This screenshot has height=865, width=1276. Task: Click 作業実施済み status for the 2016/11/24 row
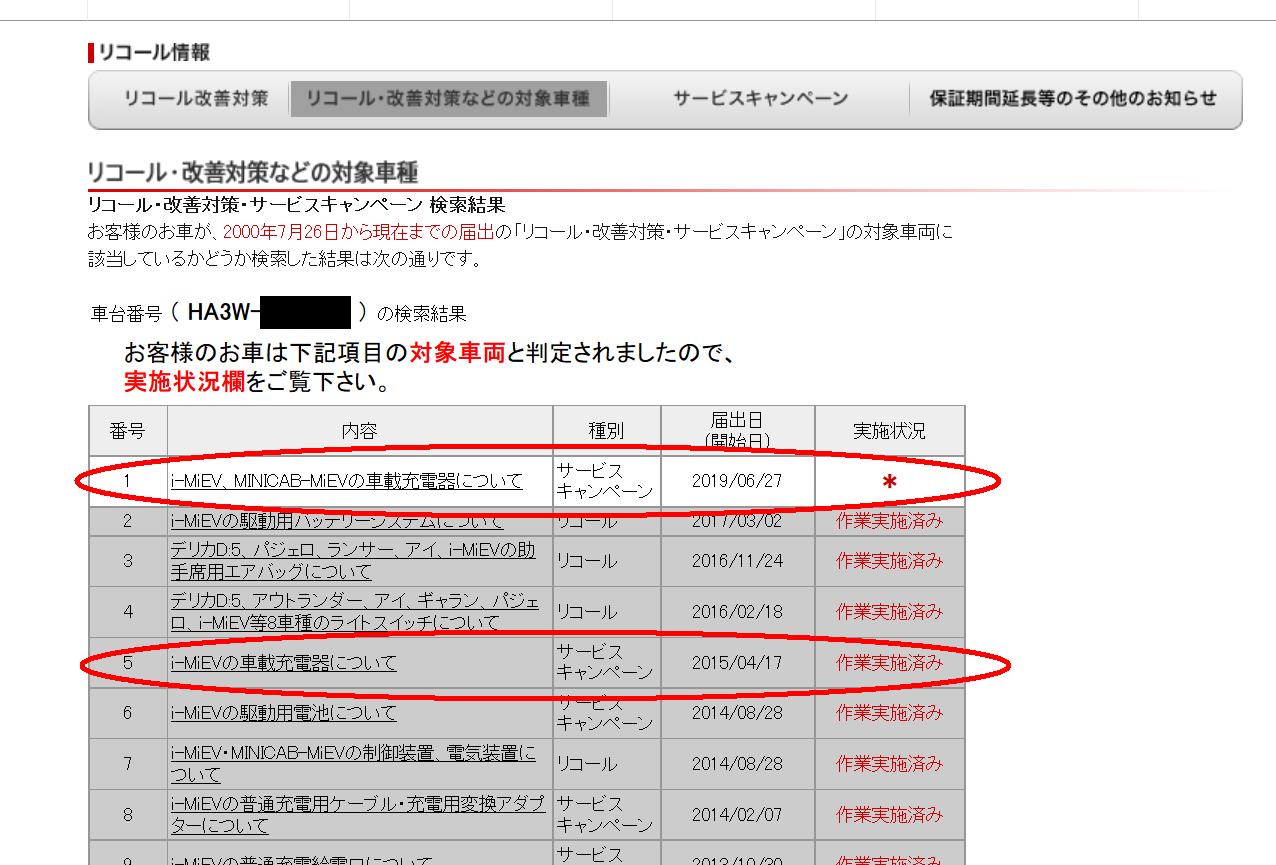click(889, 561)
